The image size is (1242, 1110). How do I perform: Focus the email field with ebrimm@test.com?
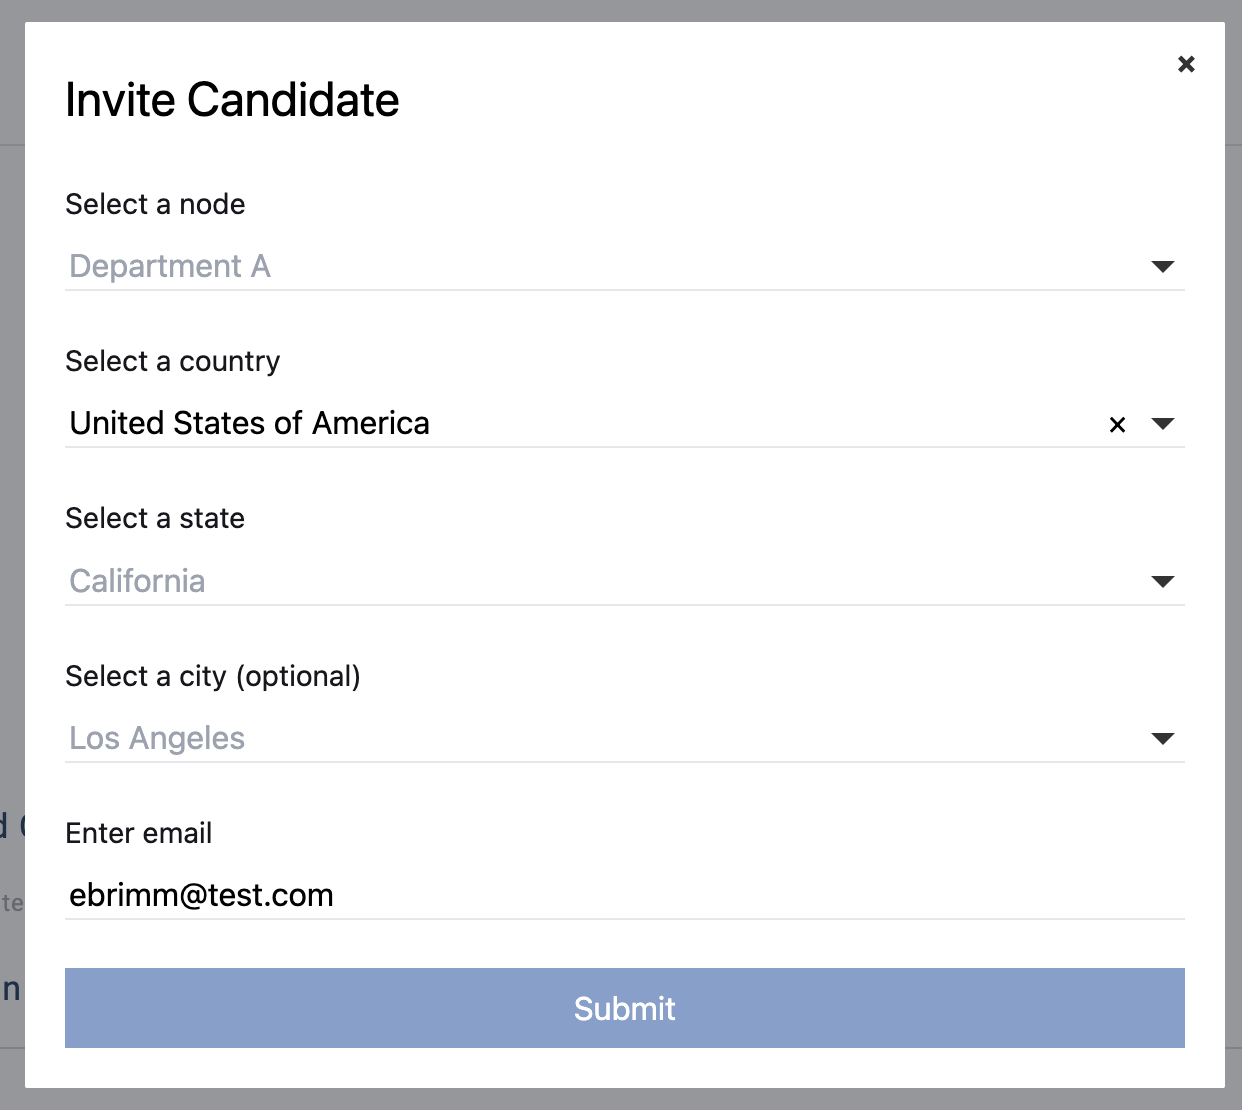[x=625, y=895]
